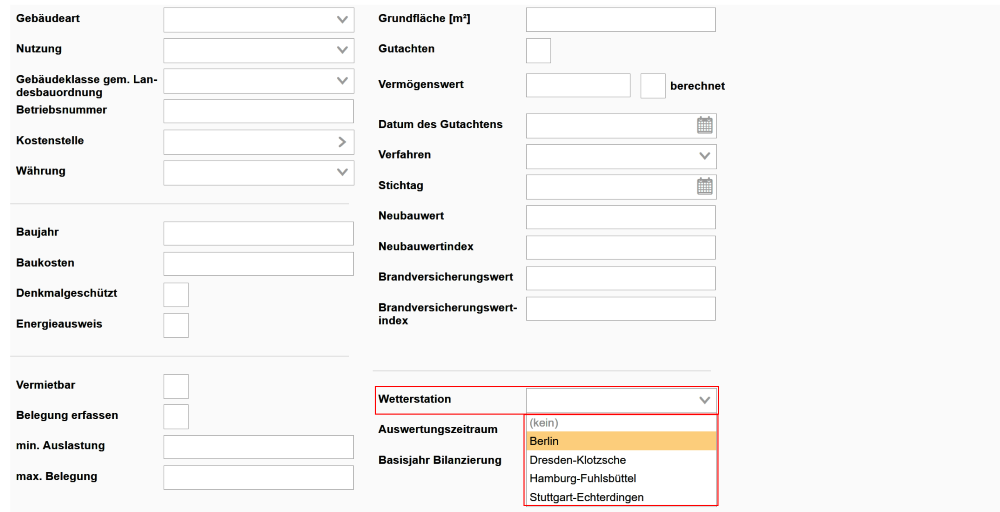Click into the Baujahr input field
The image size is (1000, 512).
pos(258,233)
